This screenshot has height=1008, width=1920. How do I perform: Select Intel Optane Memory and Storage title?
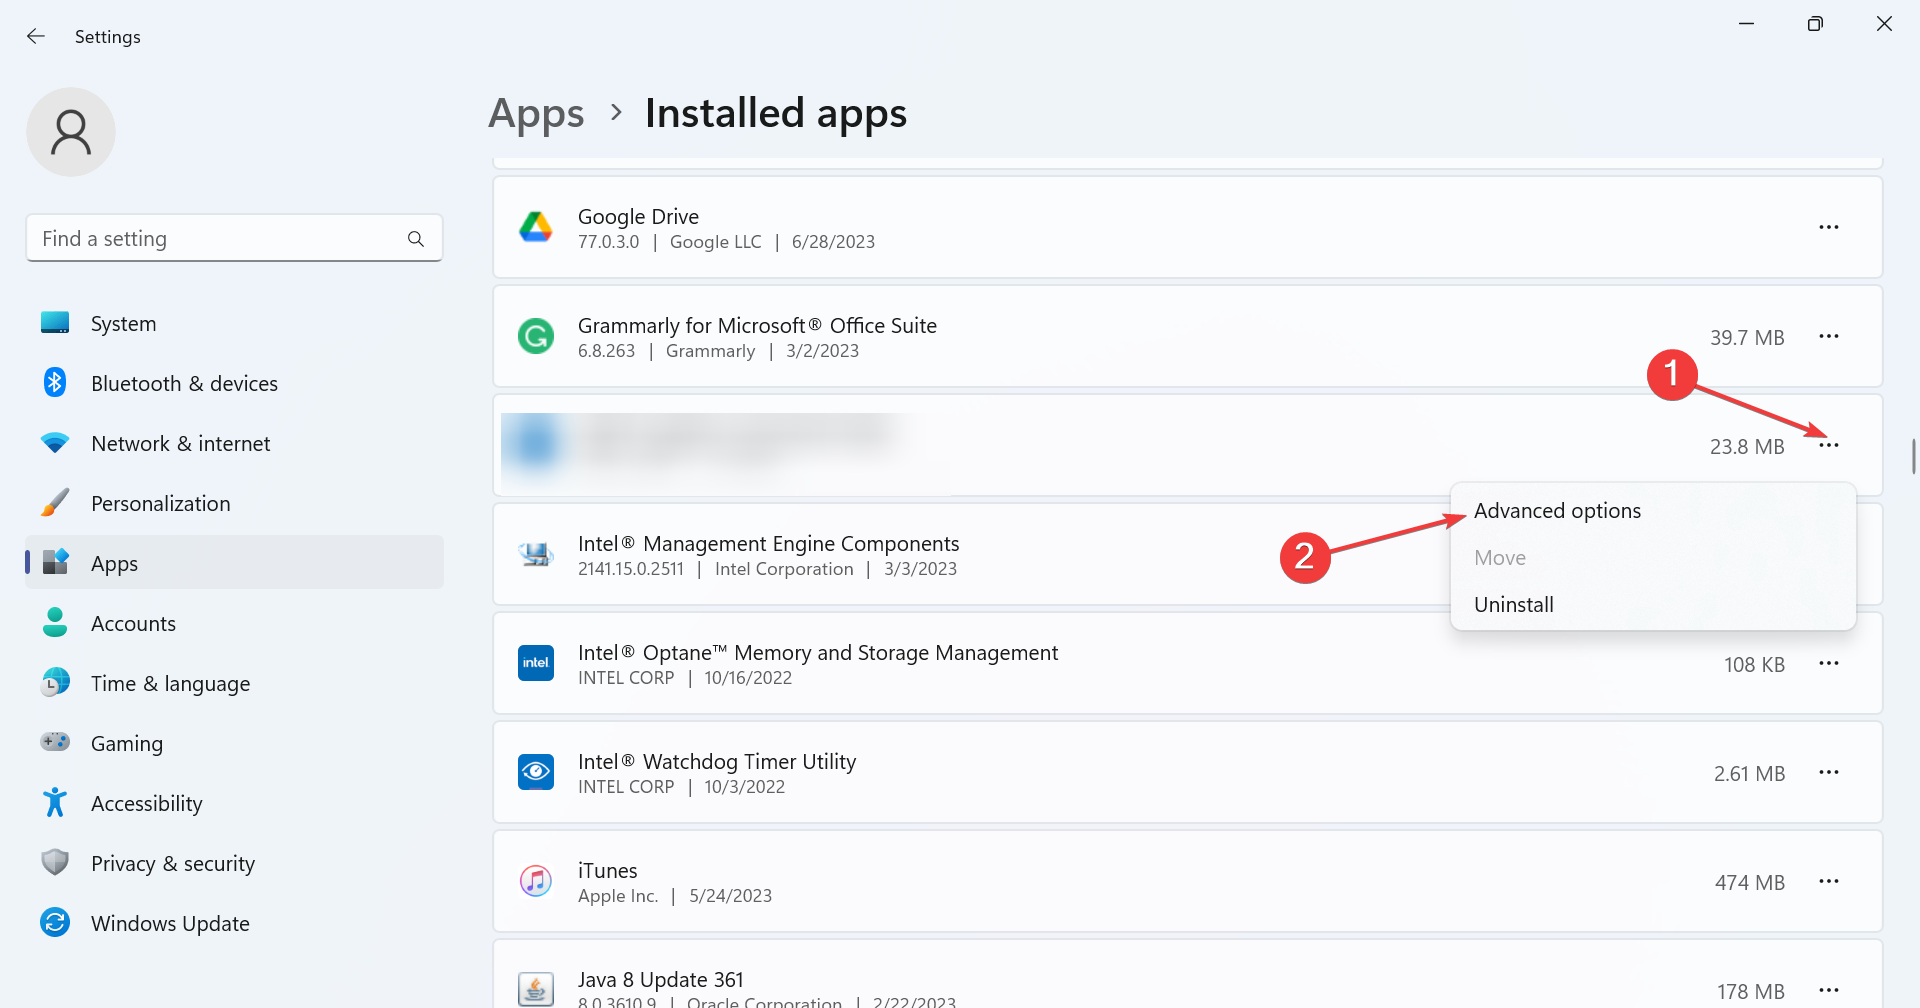pos(818,652)
